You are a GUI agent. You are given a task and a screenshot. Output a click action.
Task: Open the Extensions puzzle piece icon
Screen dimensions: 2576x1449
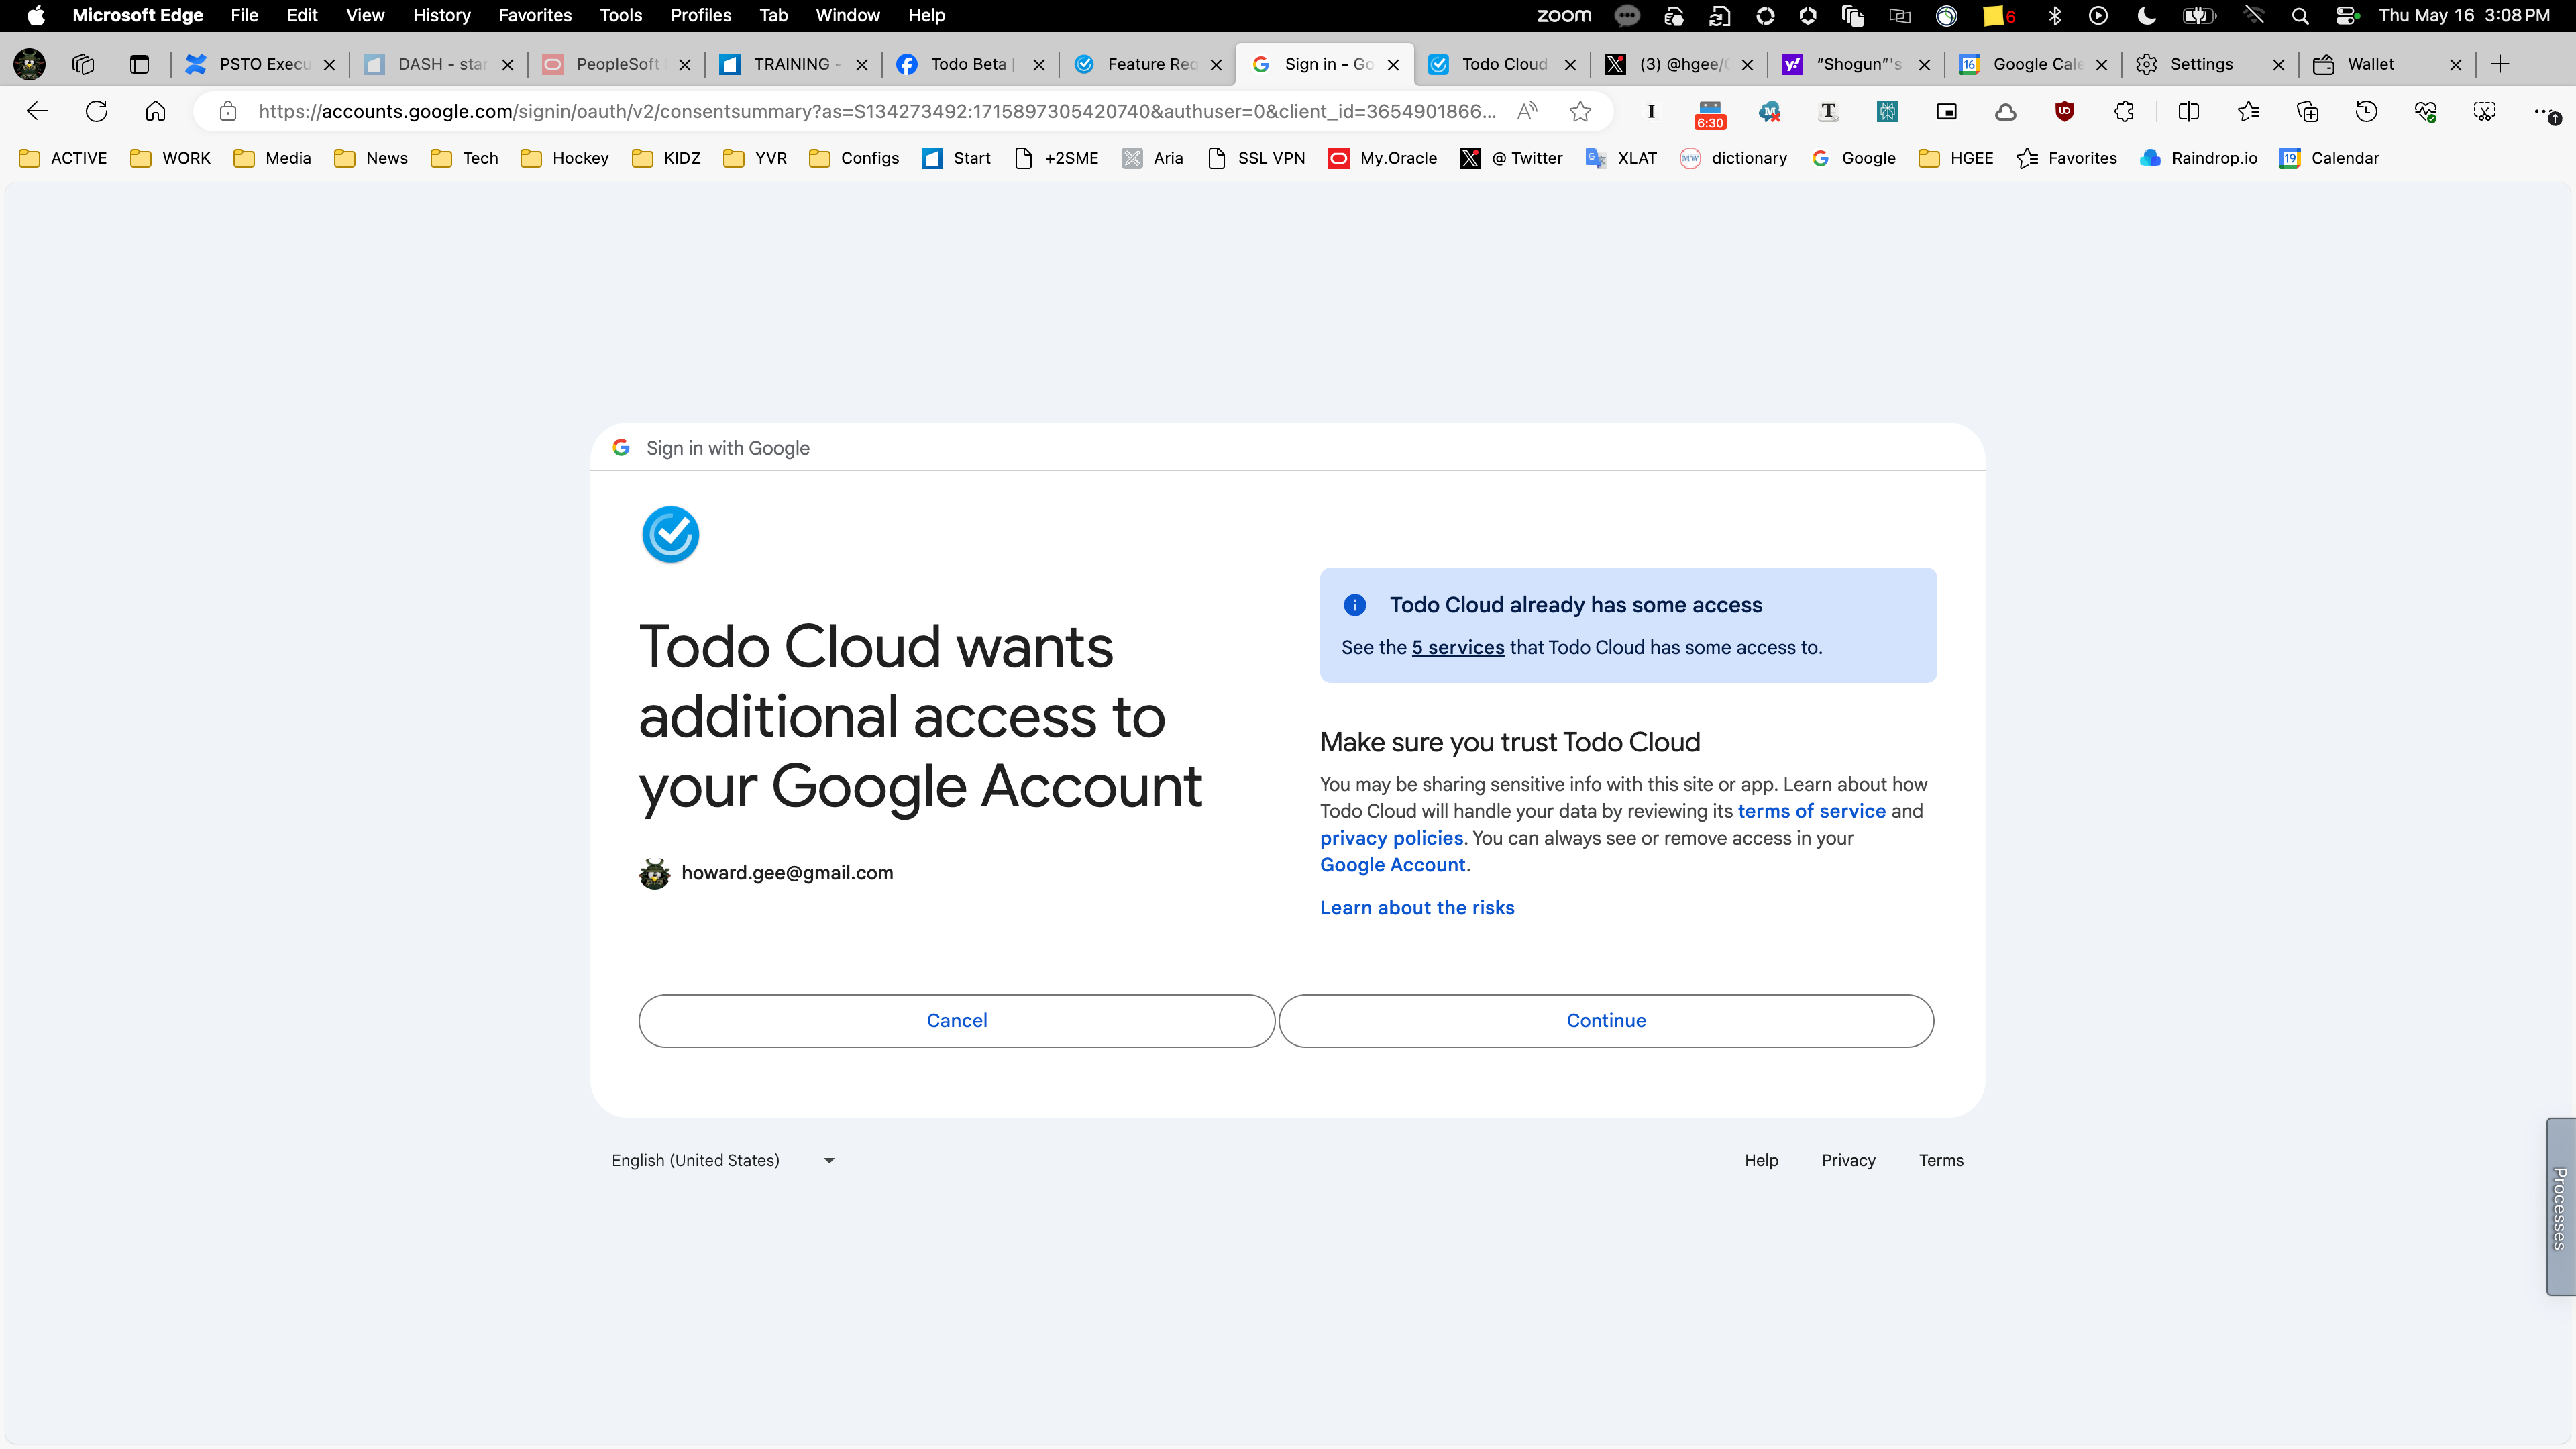(x=2124, y=111)
